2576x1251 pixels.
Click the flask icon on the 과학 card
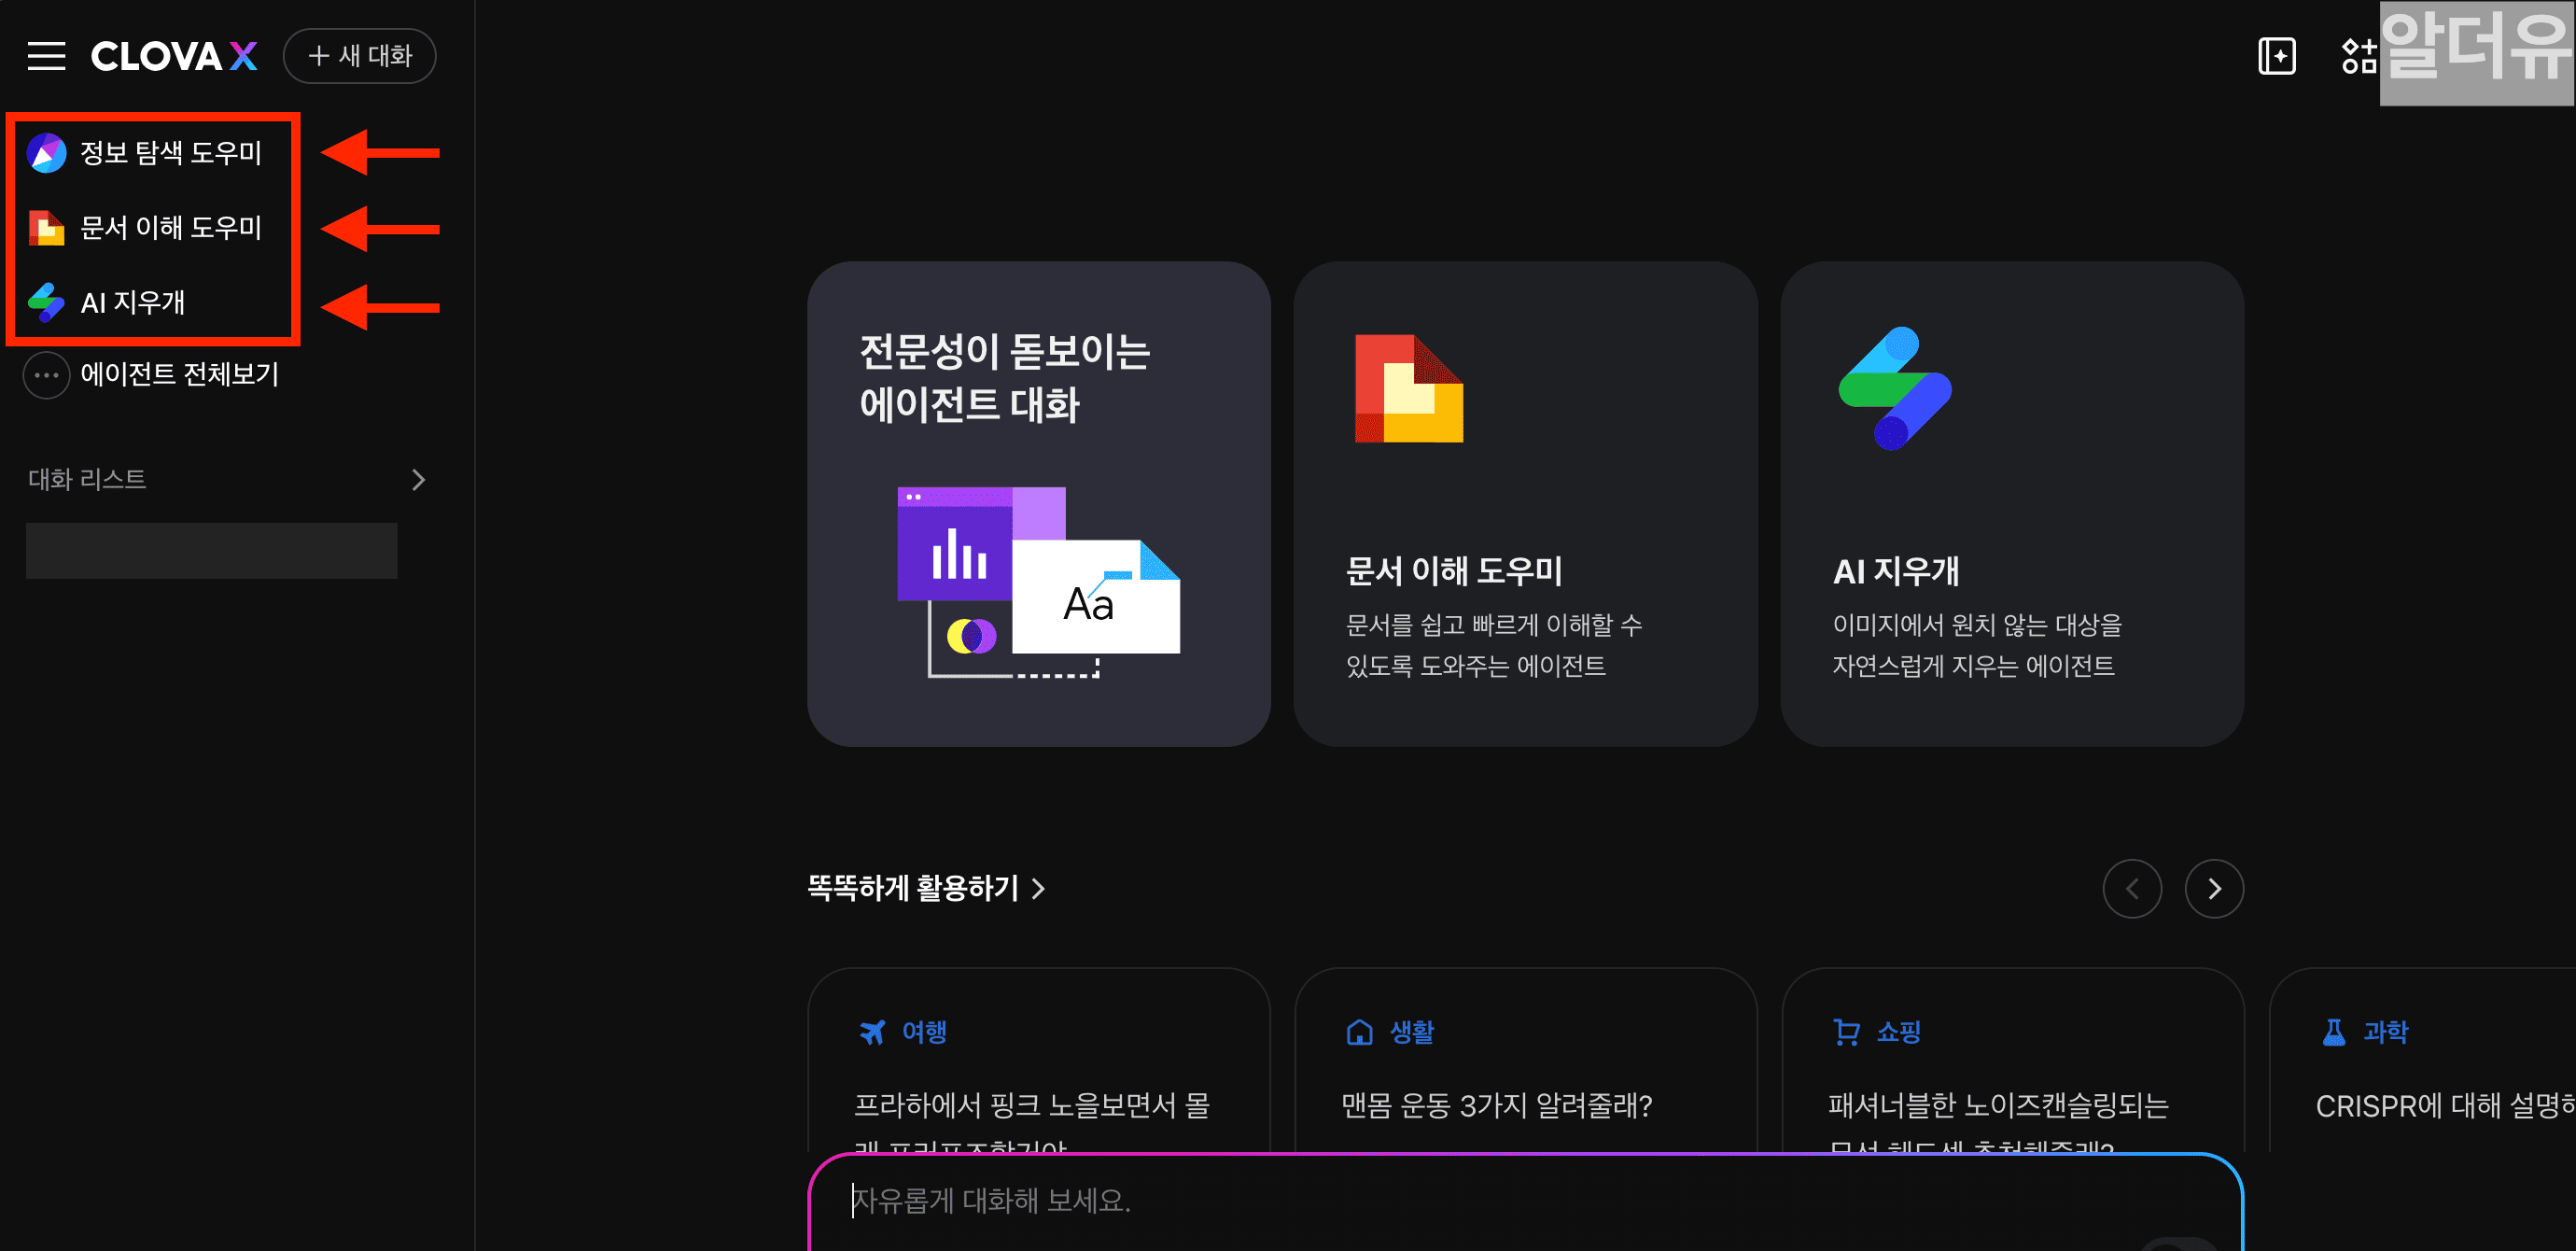tap(2332, 1031)
